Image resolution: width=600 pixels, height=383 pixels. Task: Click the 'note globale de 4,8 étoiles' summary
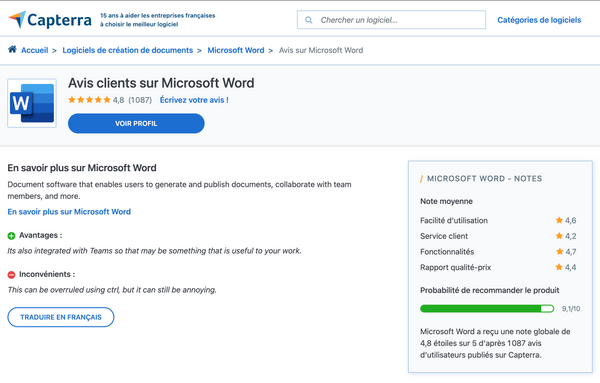(495, 343)
